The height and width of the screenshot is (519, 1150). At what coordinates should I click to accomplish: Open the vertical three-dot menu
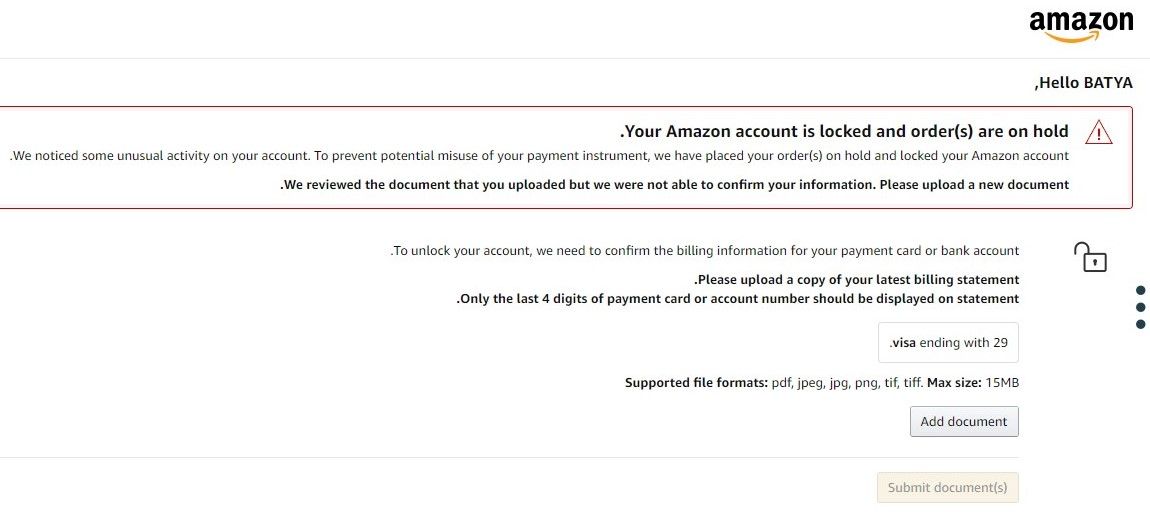(1141, 307)
